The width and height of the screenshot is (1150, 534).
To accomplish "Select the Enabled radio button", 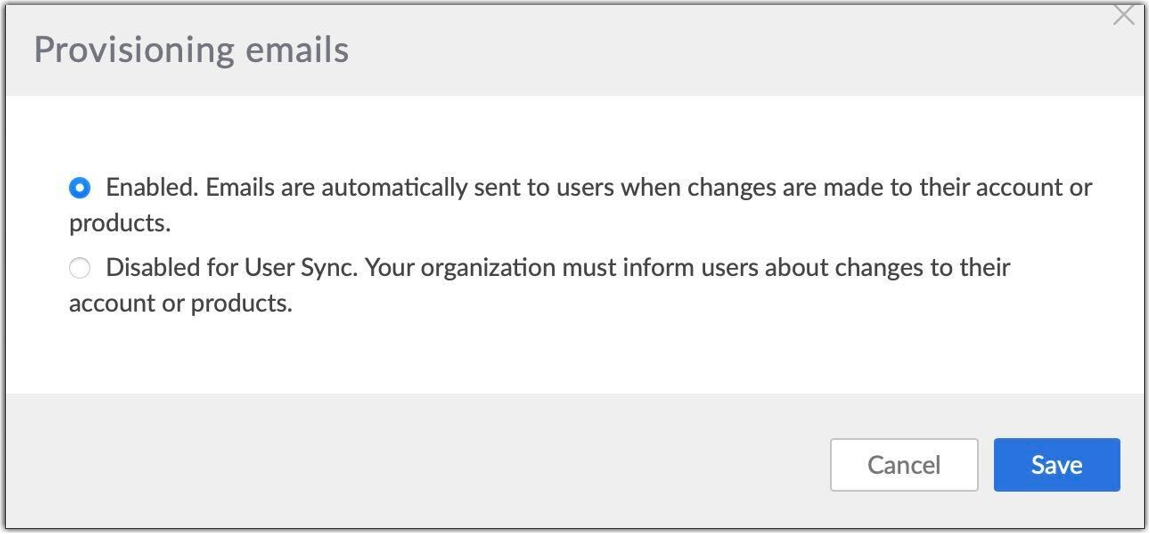I will [80, 188].
